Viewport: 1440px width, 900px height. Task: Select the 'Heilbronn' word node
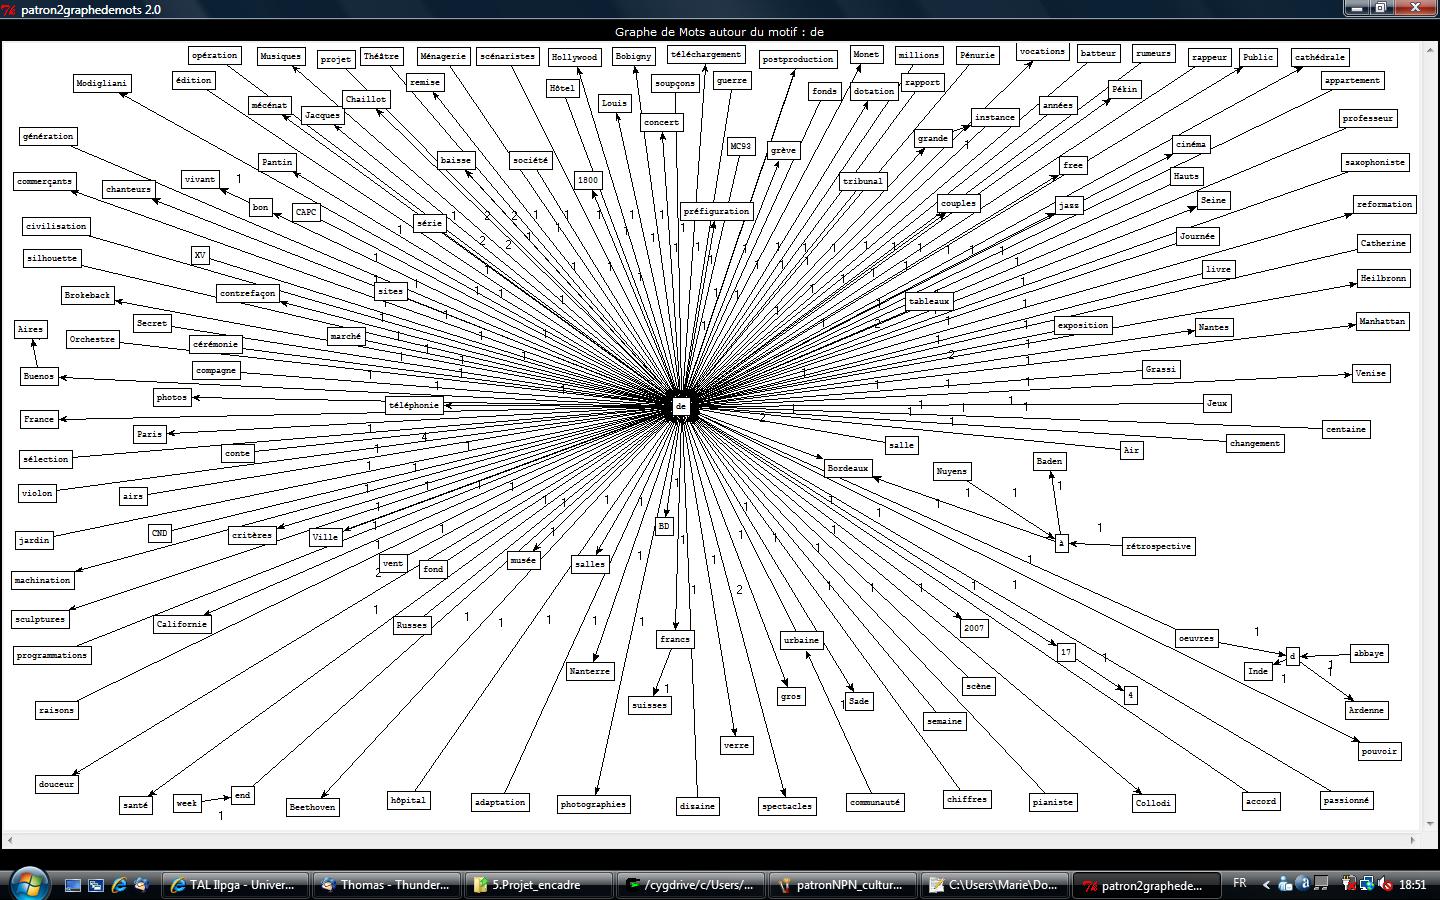1383,278
